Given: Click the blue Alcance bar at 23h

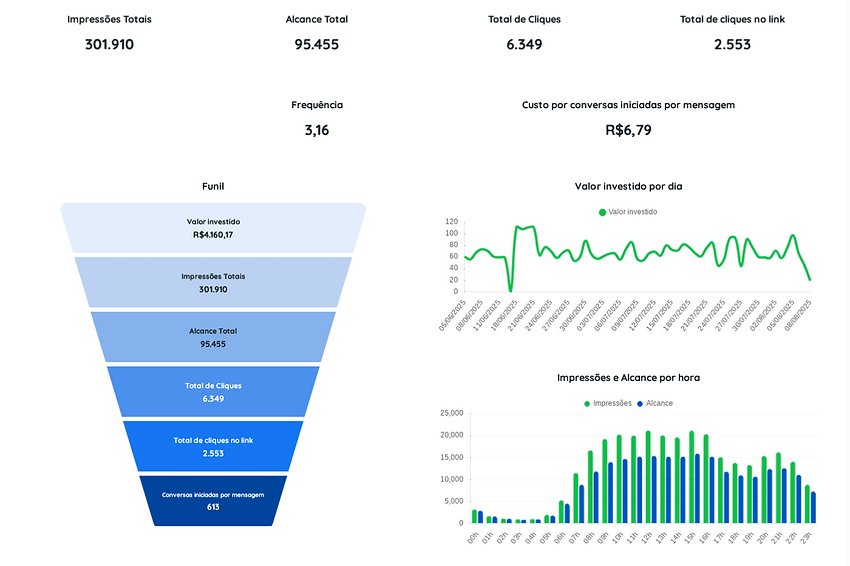Looking at the screenshot, I should [x=813, y=507].
